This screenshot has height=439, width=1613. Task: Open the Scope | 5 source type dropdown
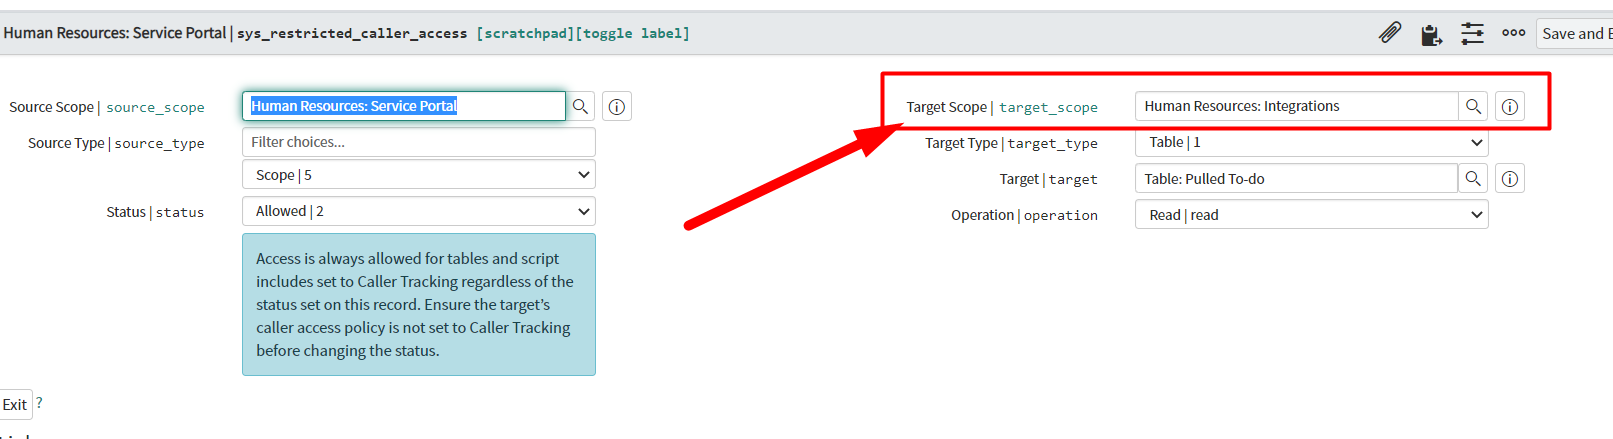click(x=419, y=175)
